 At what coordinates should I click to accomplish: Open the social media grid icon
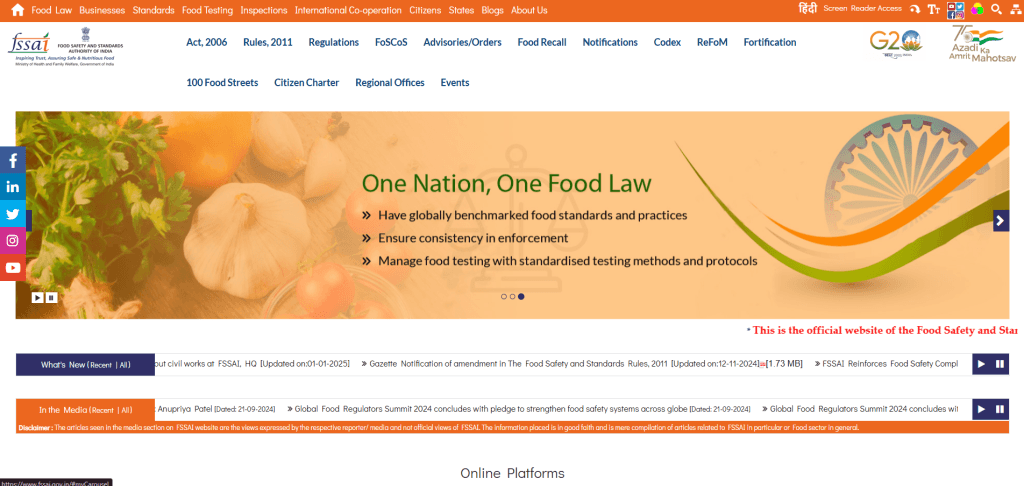tap(955, 10)
